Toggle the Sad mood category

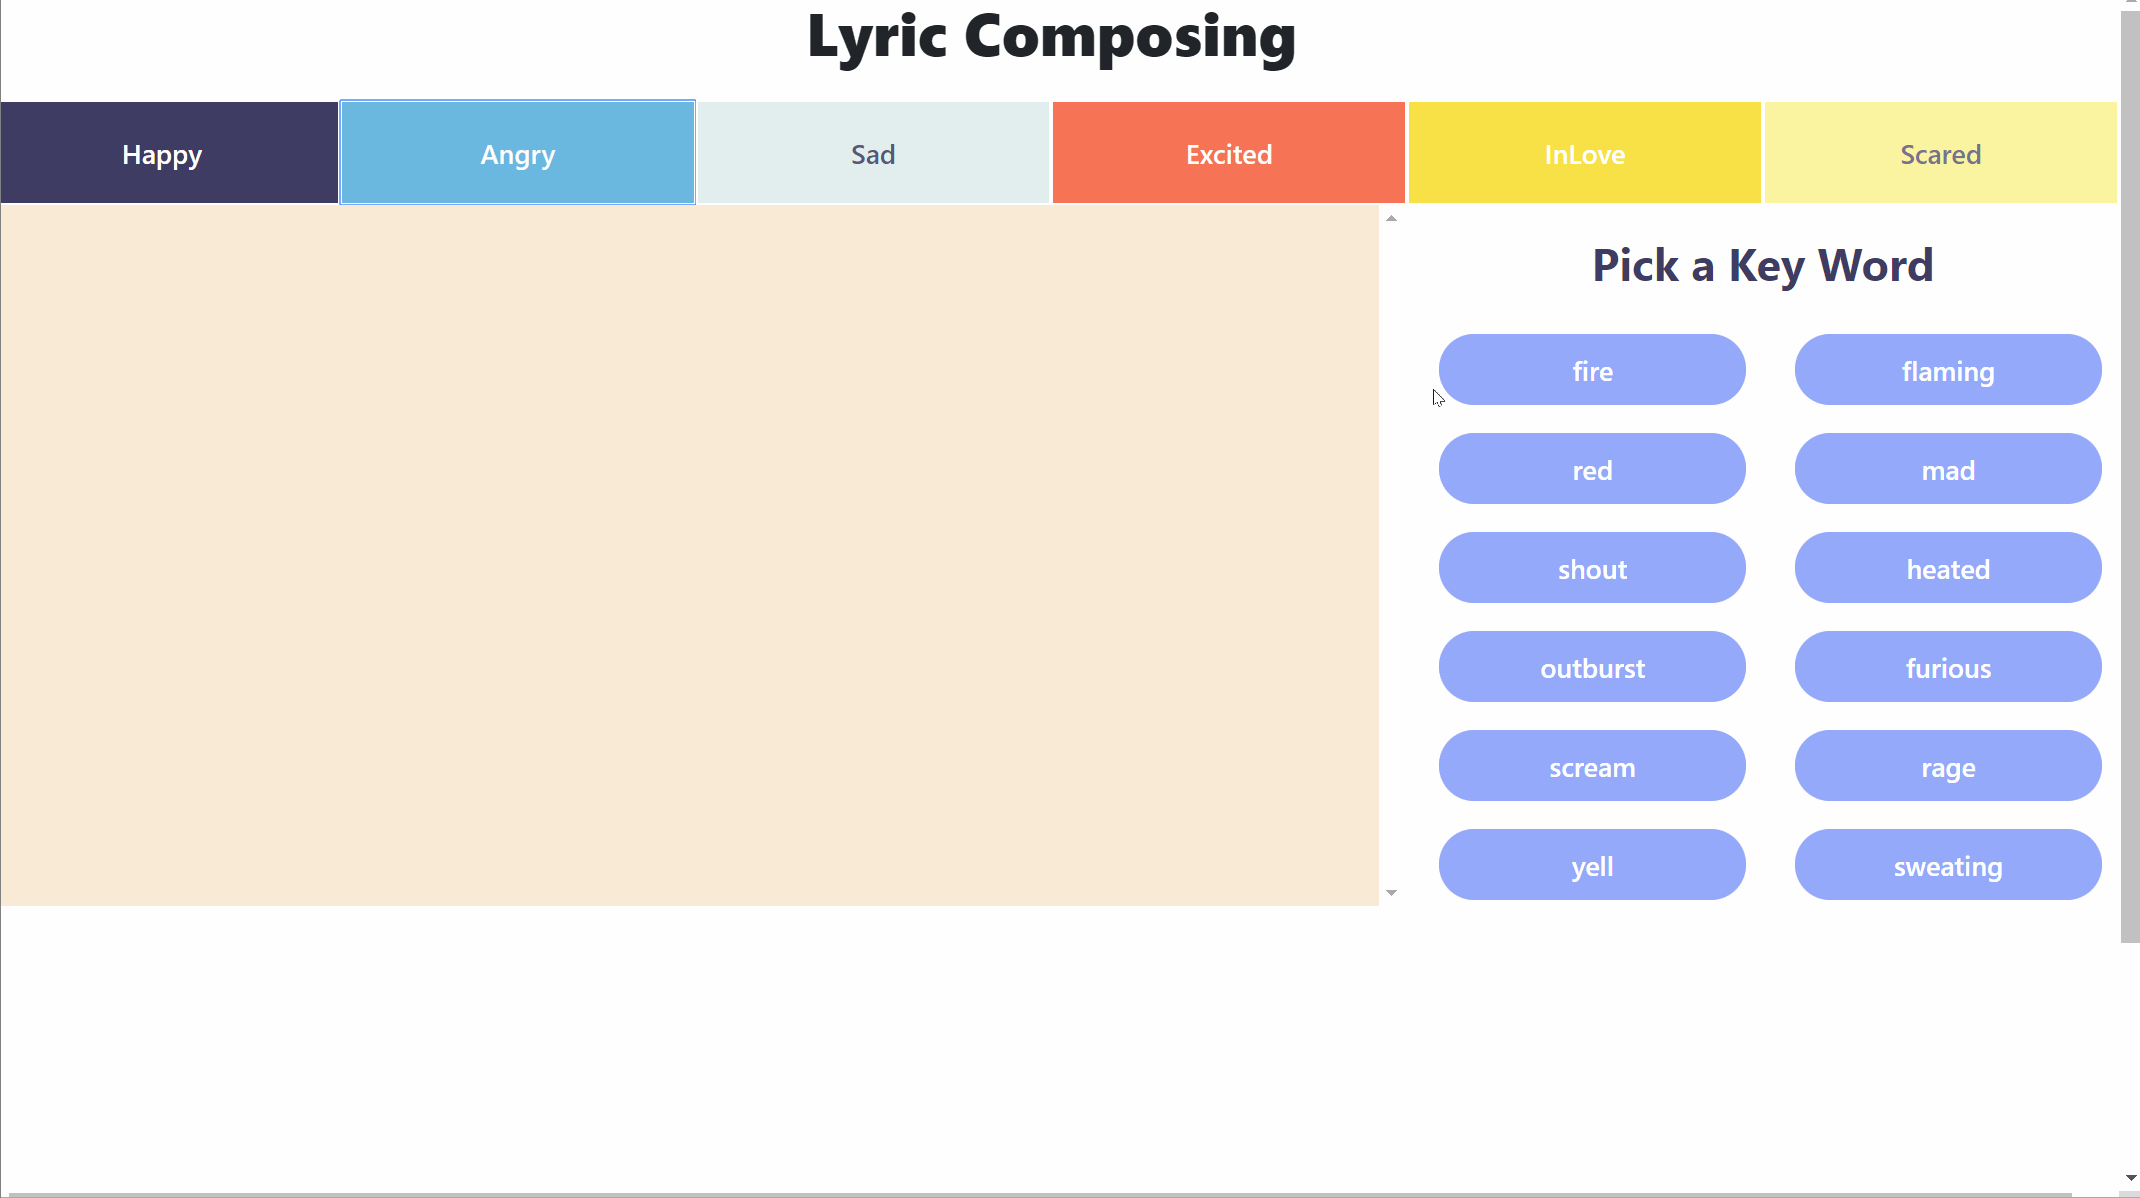pyautogui.click(x=872, y=153)
